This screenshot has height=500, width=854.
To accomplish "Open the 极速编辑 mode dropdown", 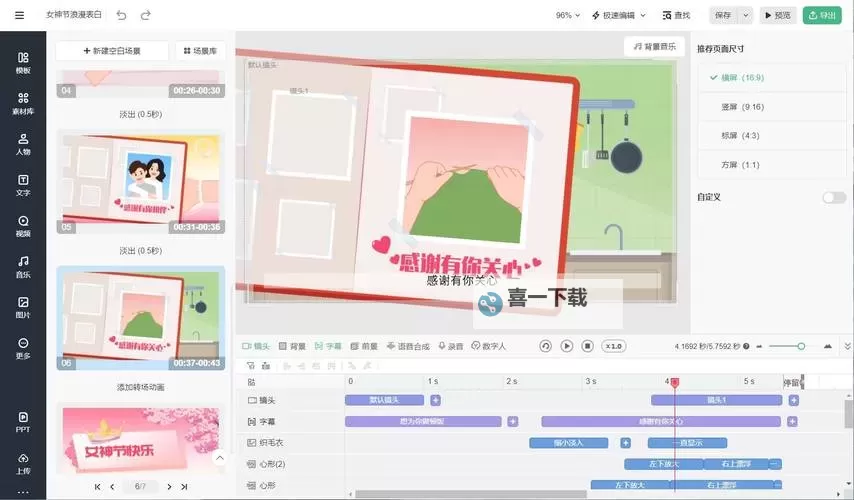I will 619,15.
